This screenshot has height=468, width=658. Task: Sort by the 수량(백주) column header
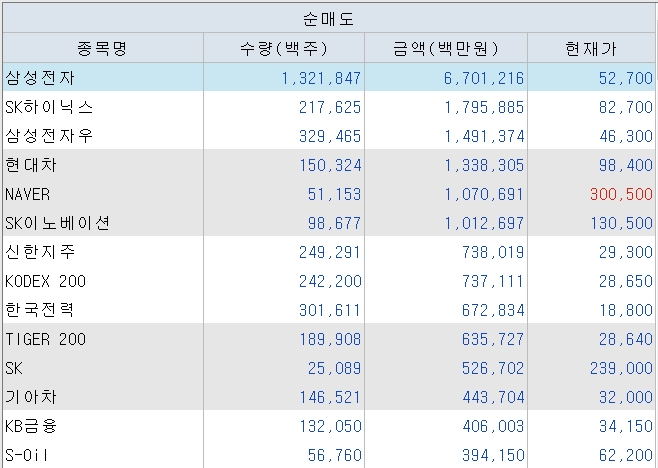[284, 48]
